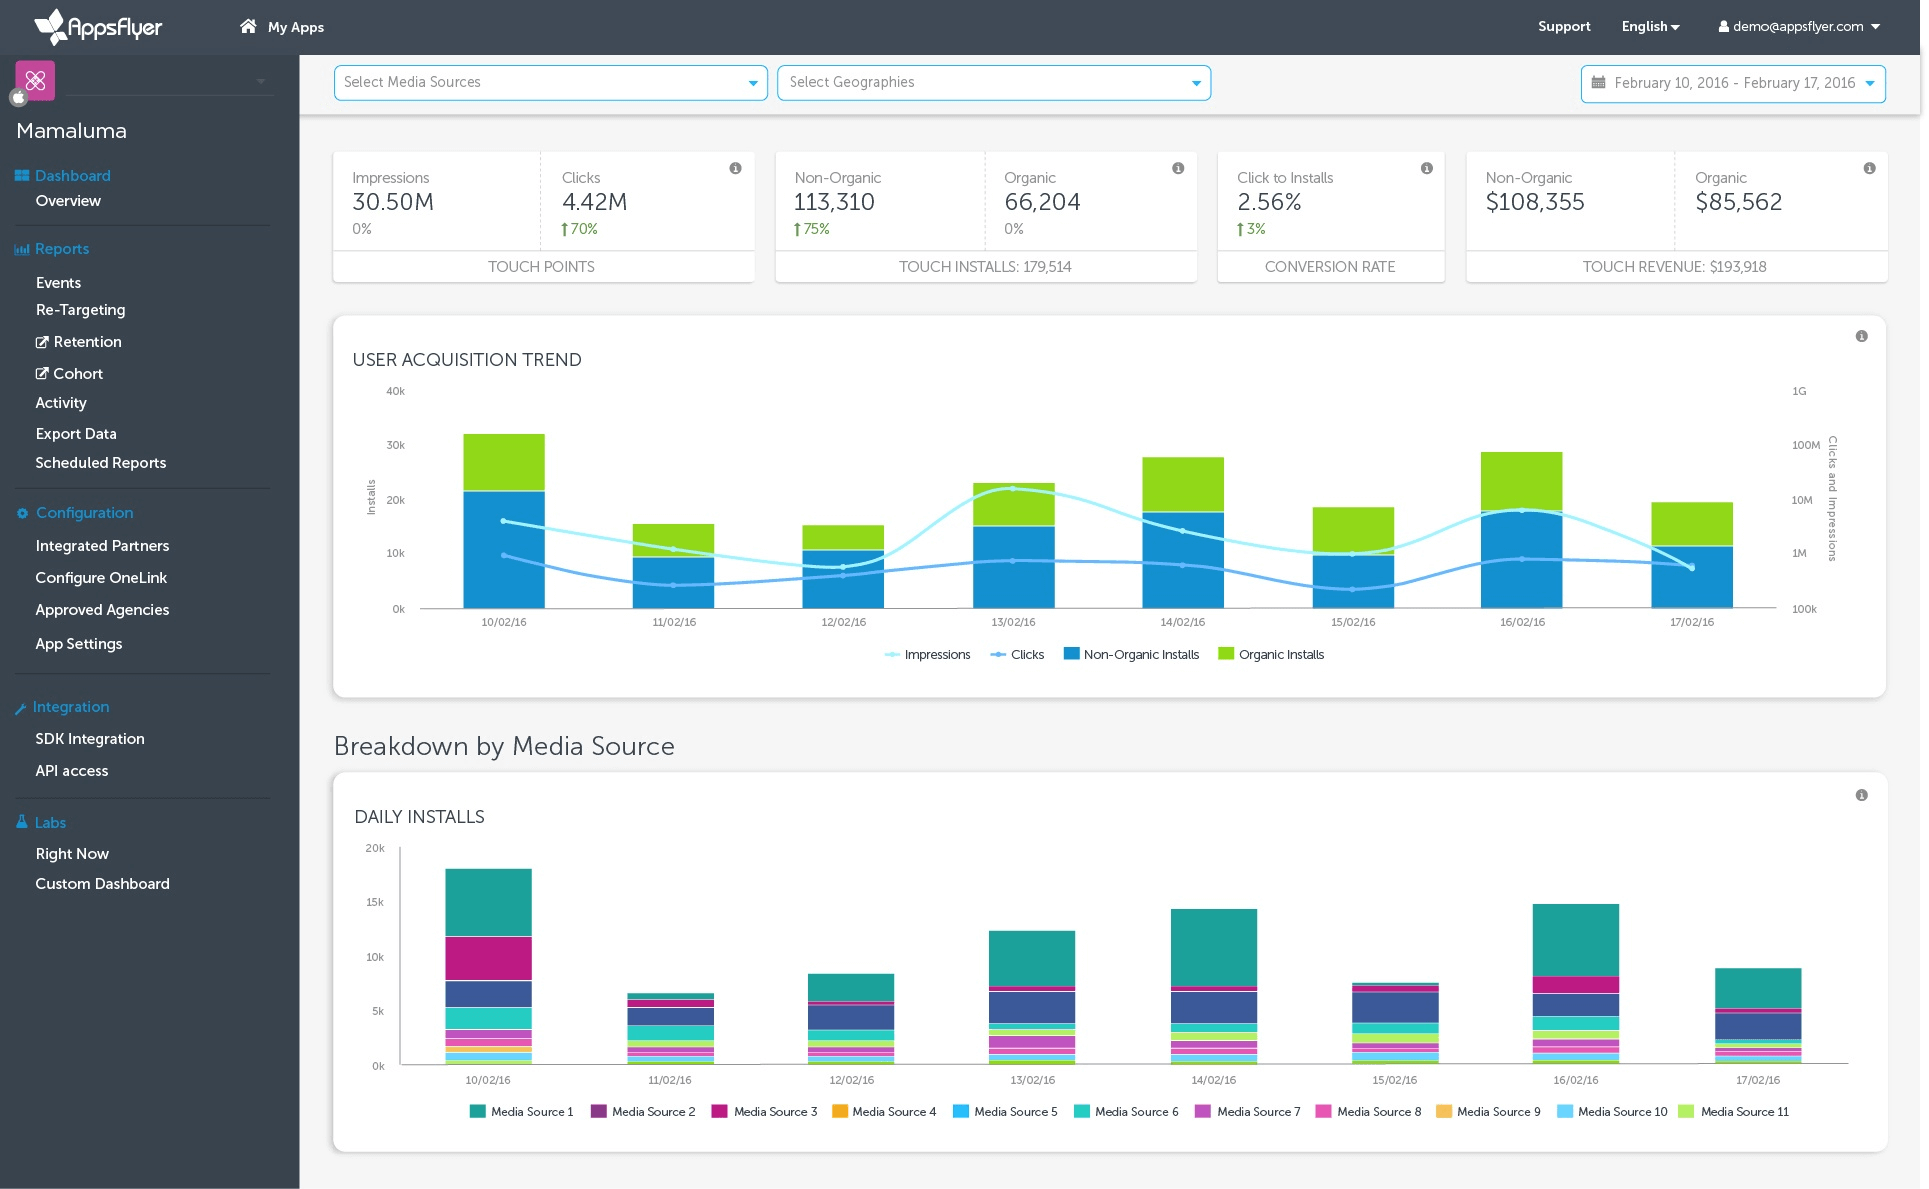Click the Labs flask icon in sidebar
Viewport: 1929px width, 1189px height.
(21, 822)
